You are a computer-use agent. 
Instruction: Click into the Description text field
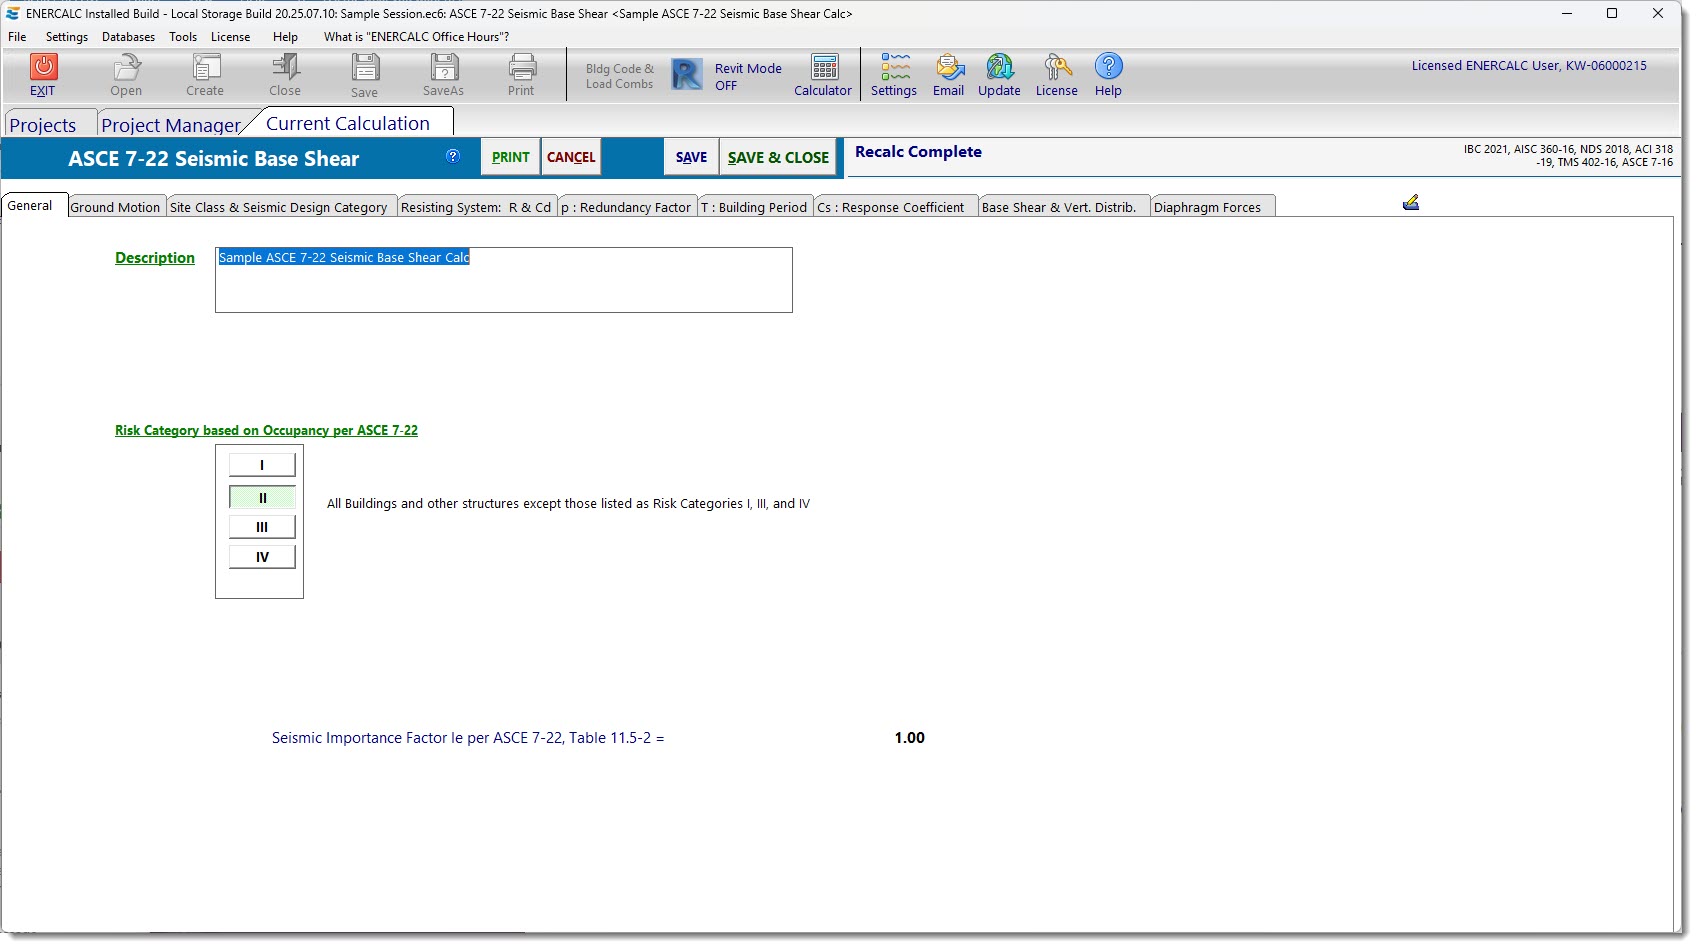(503, 285)
